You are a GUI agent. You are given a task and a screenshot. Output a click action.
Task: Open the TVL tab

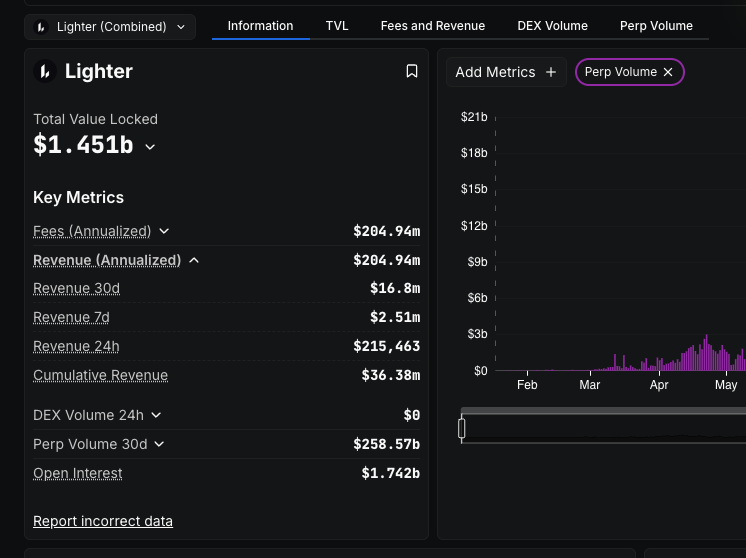click(337, 26)
